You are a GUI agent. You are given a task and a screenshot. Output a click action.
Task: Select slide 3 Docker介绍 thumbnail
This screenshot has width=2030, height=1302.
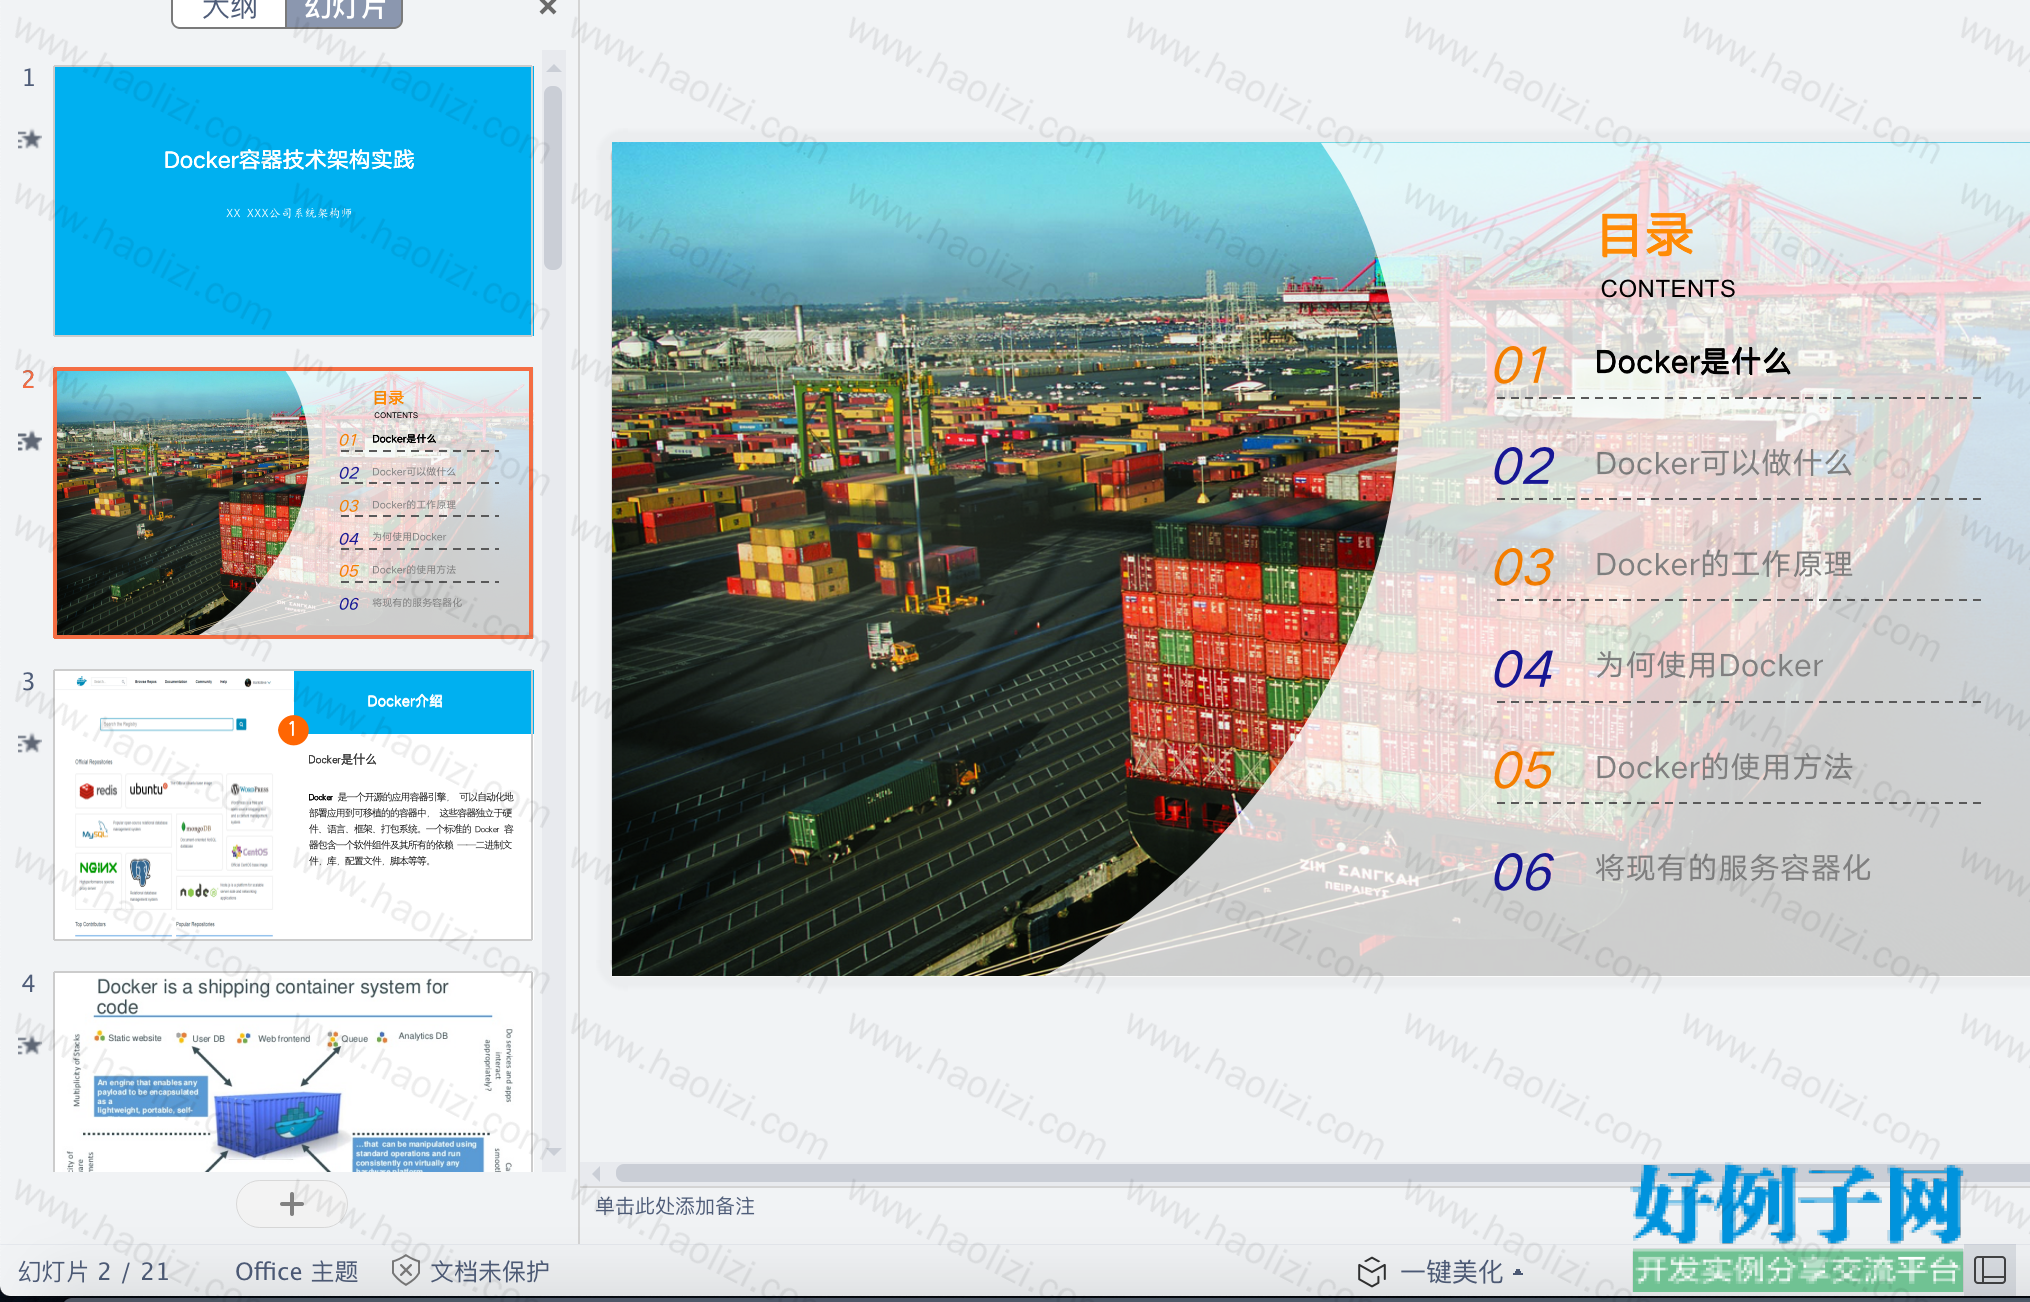click(x=293, y=805)
